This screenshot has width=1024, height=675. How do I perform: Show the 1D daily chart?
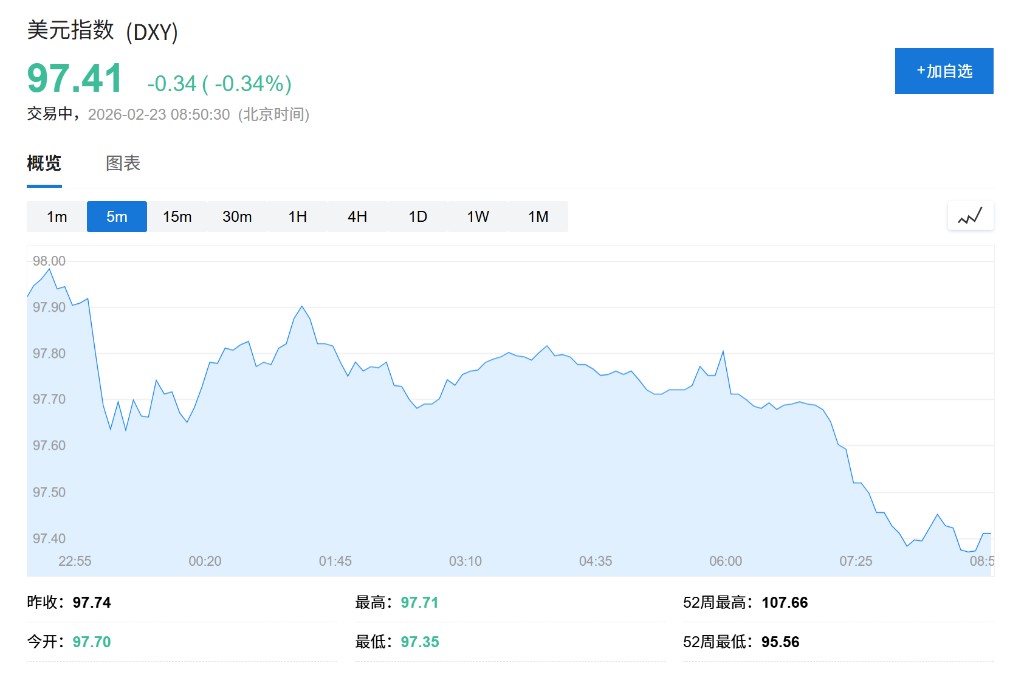coord(418,217)
